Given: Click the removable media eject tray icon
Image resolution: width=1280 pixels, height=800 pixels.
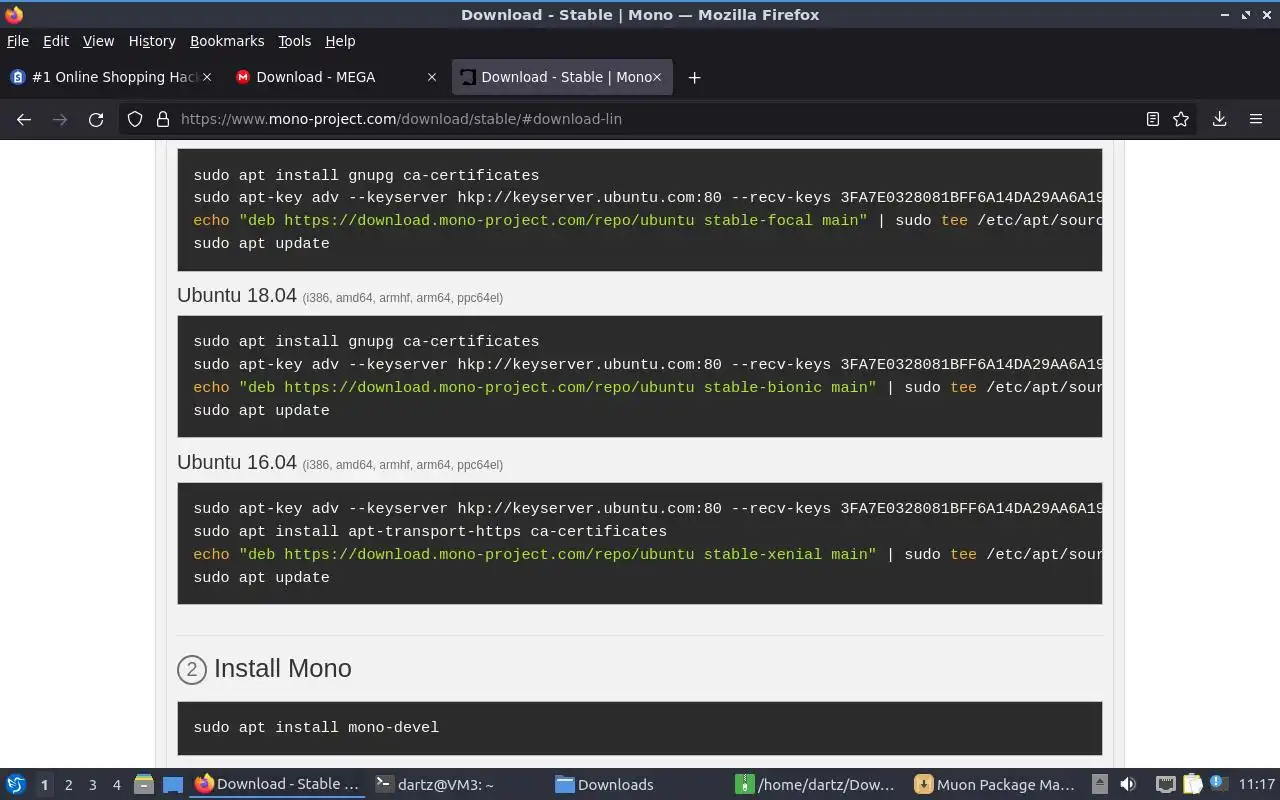Looking at the screenshot, I should [x=1099, y=784].
